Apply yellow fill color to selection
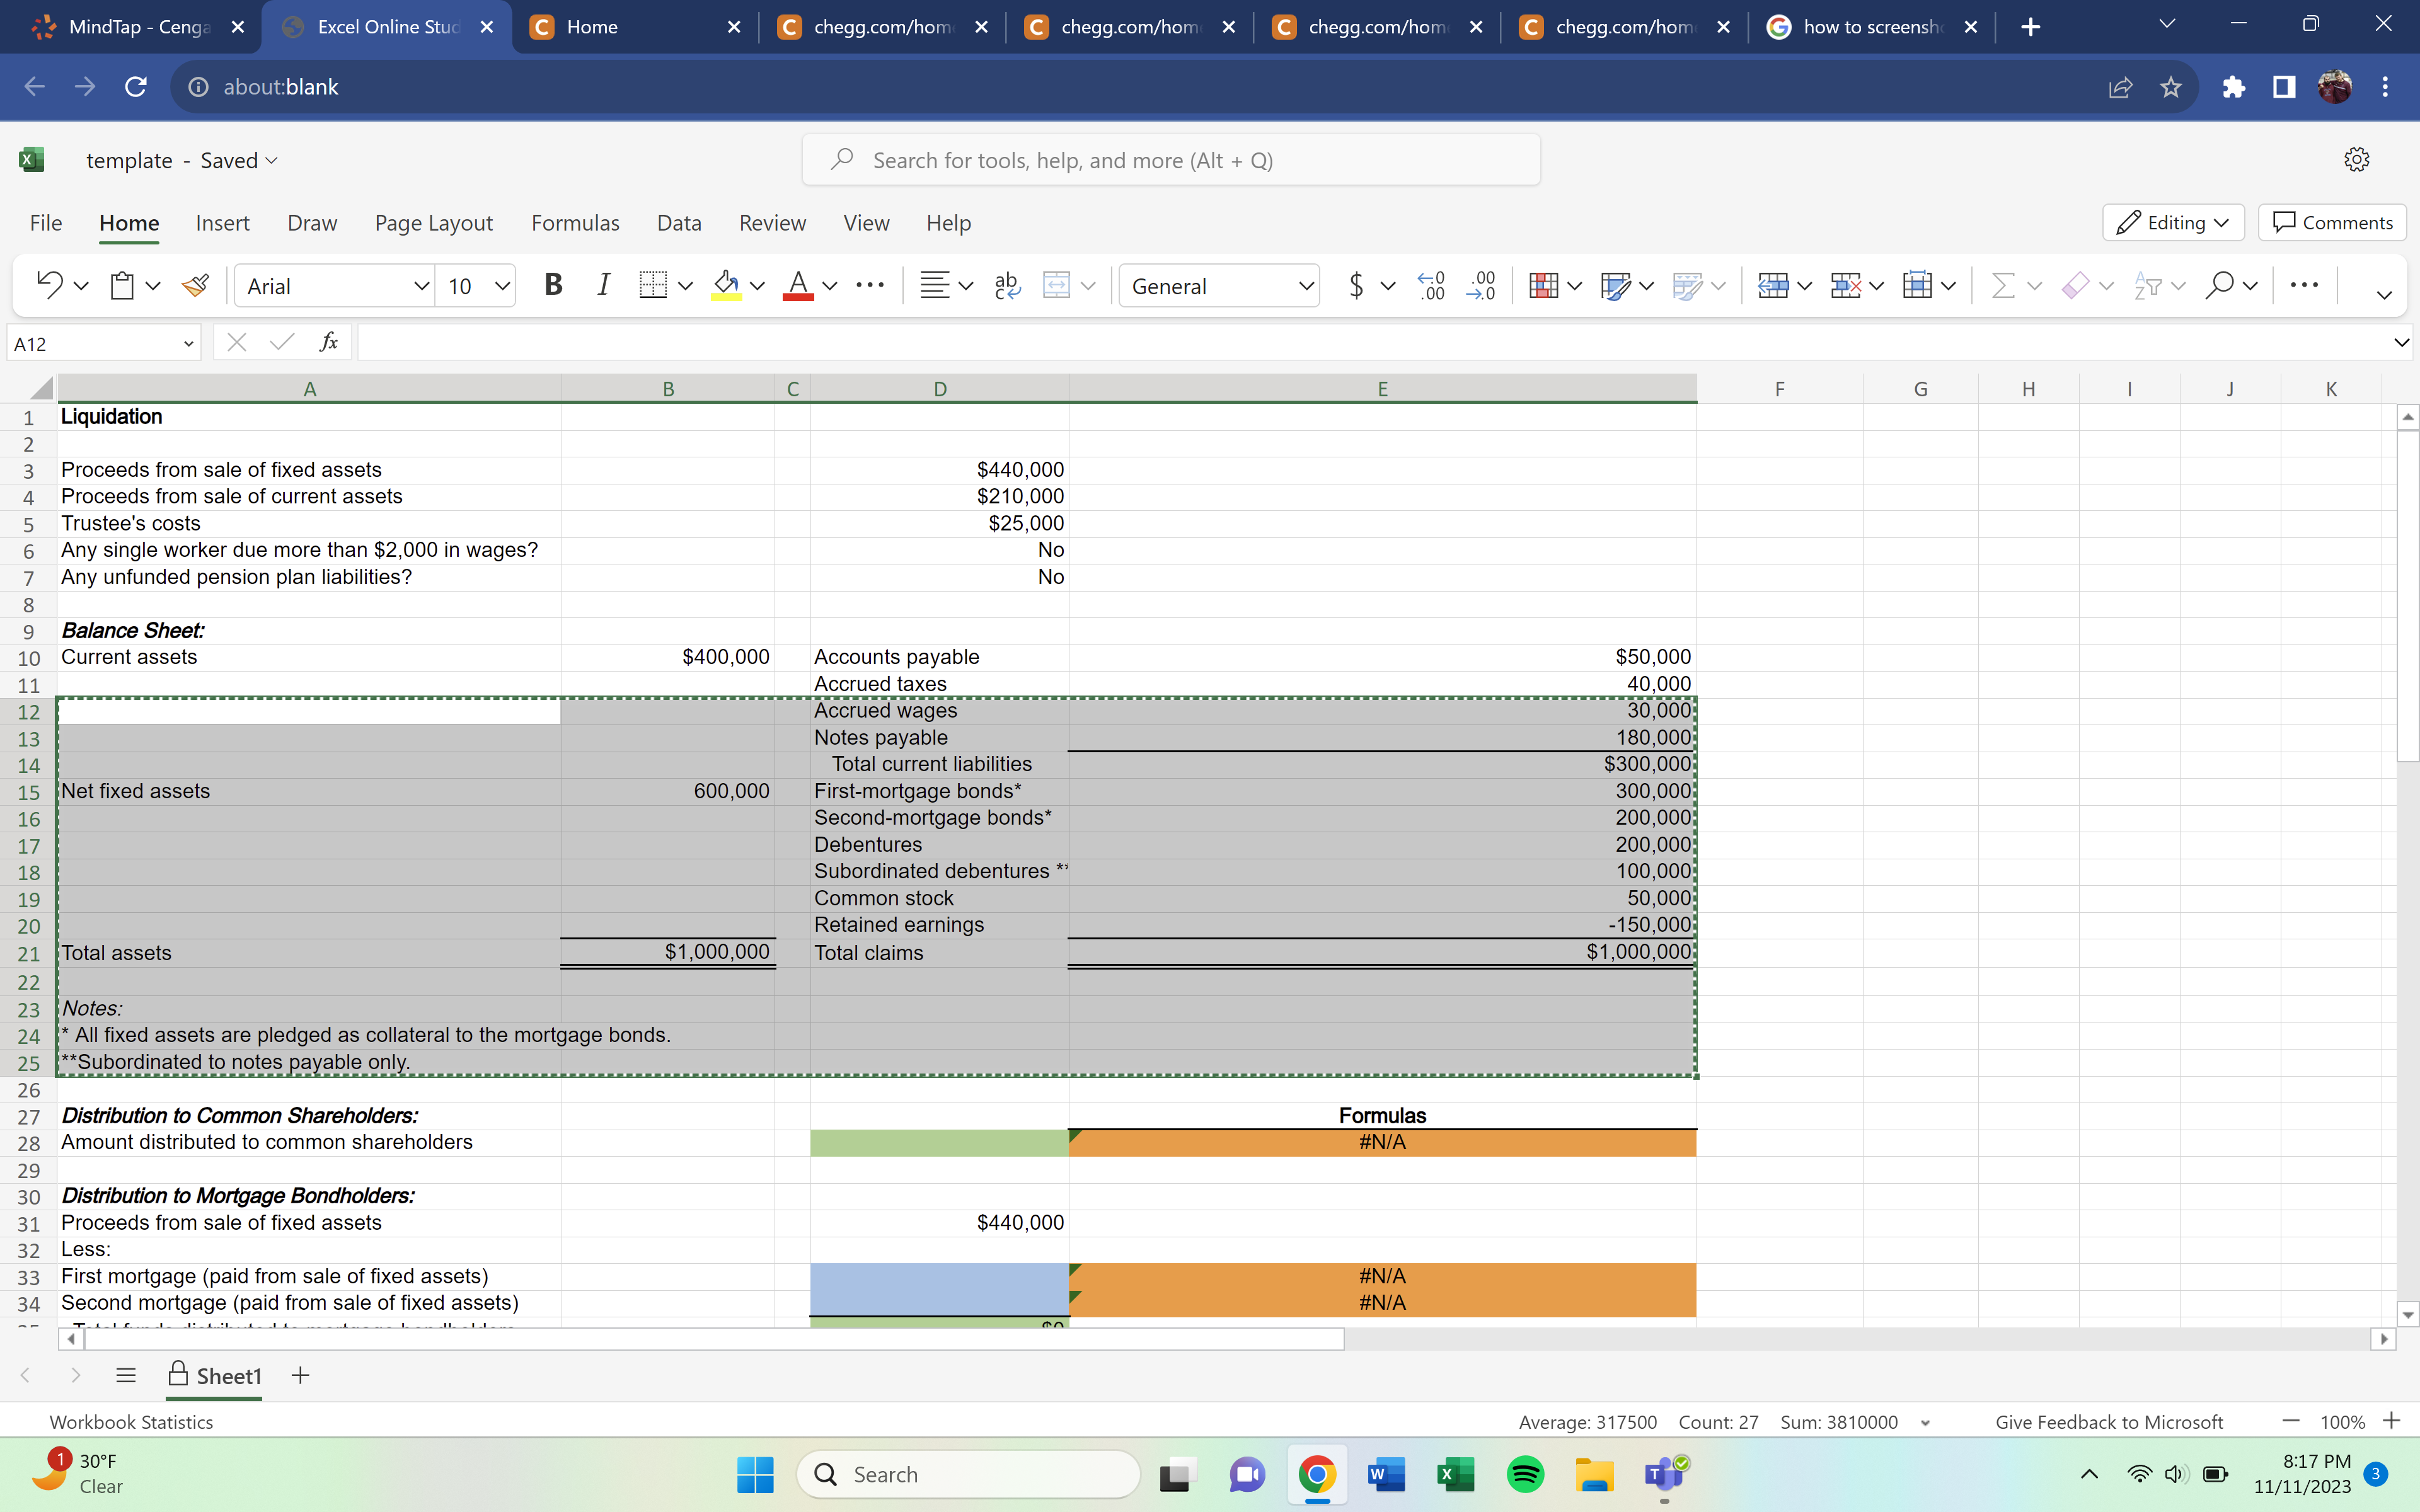Screen dimensions: 2420x1512 727,285
